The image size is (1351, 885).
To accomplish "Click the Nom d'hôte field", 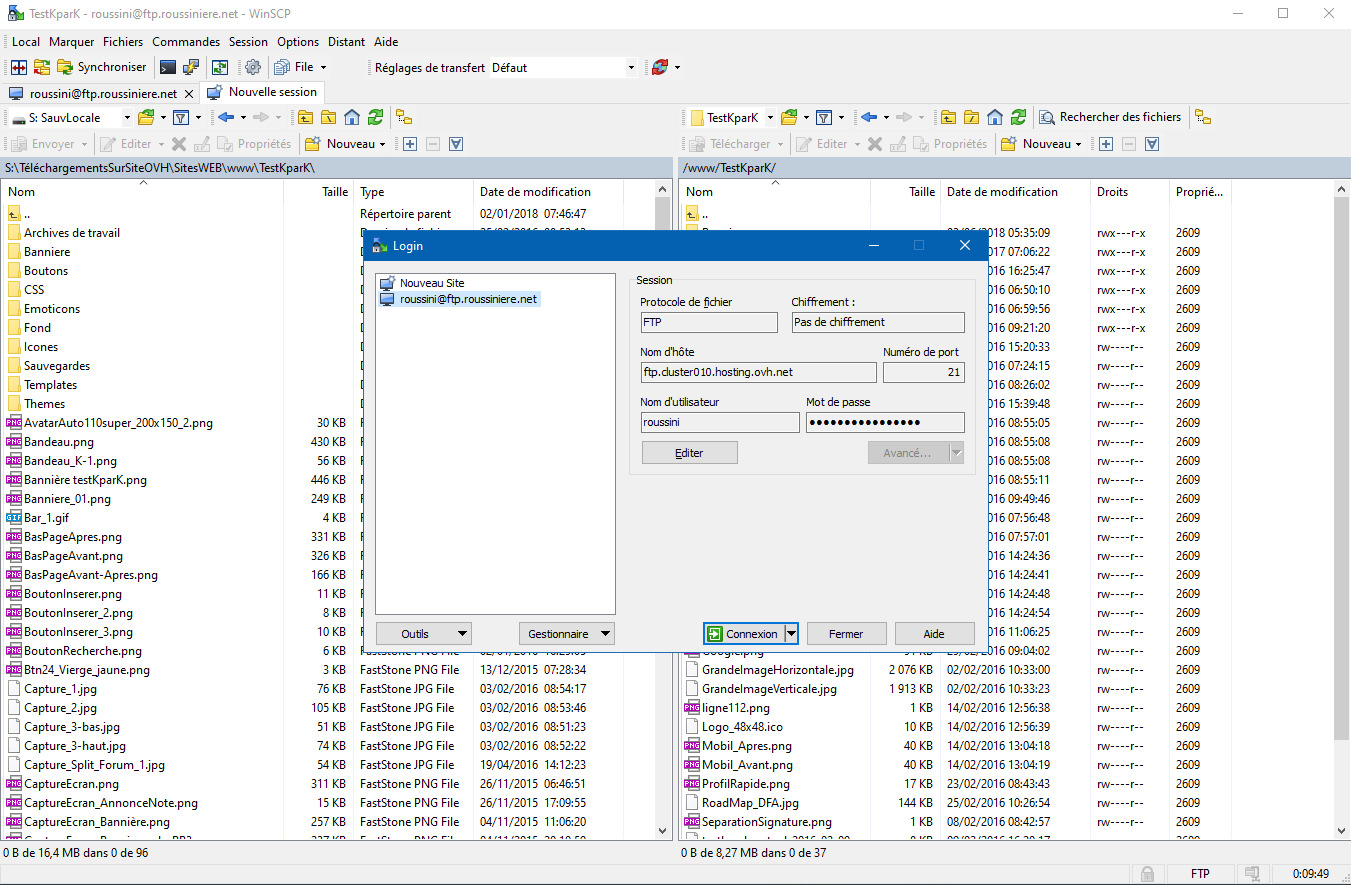I will (x=759, y=372).
